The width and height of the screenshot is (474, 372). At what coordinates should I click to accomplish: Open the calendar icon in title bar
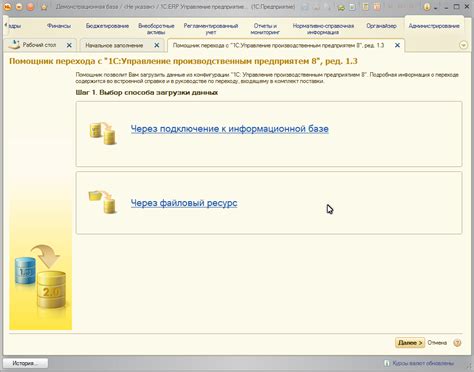[377, 7]
